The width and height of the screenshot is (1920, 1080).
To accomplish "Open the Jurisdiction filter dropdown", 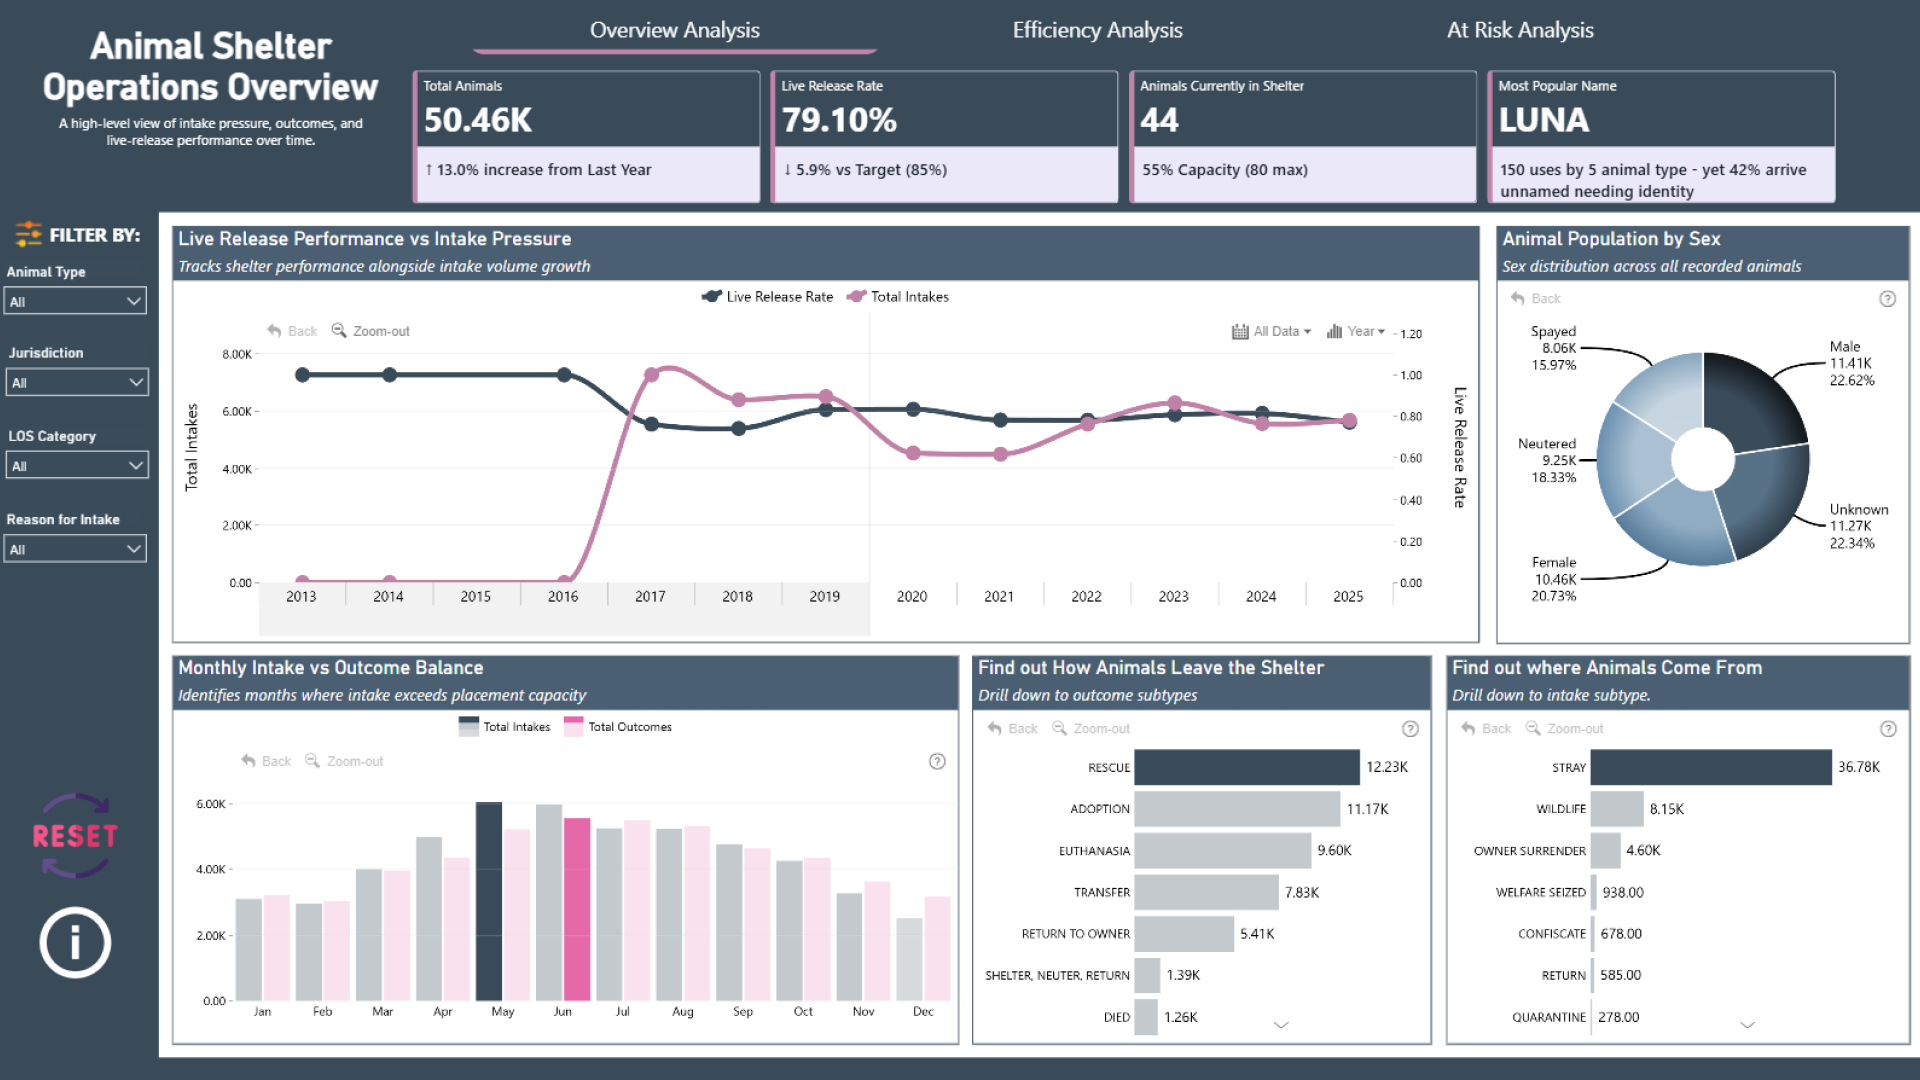I will point(77,382).
